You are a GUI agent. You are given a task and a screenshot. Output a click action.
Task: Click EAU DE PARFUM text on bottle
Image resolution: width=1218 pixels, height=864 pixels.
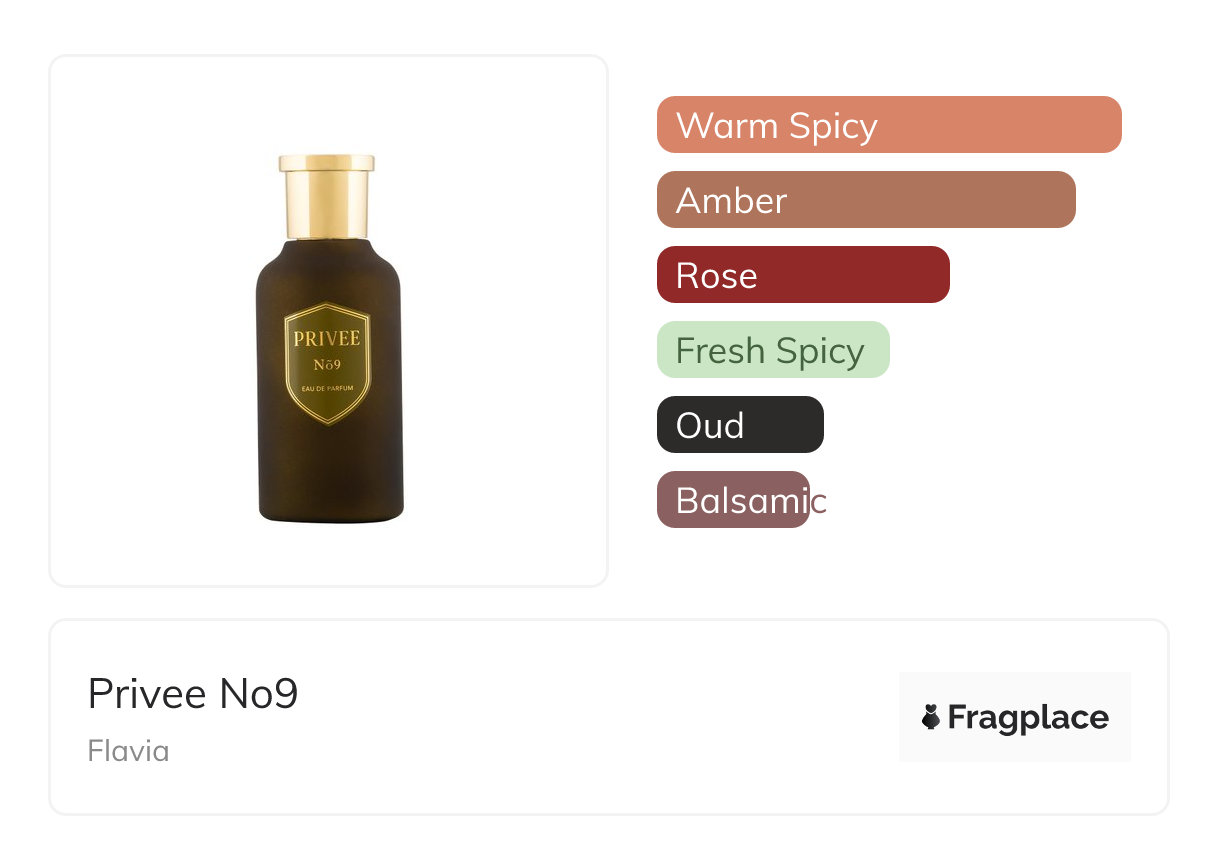pos(327,387)
